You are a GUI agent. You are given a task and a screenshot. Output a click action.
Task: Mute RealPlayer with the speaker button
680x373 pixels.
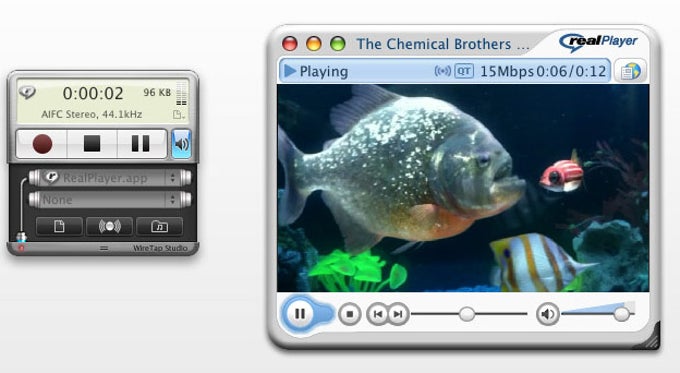547,314
